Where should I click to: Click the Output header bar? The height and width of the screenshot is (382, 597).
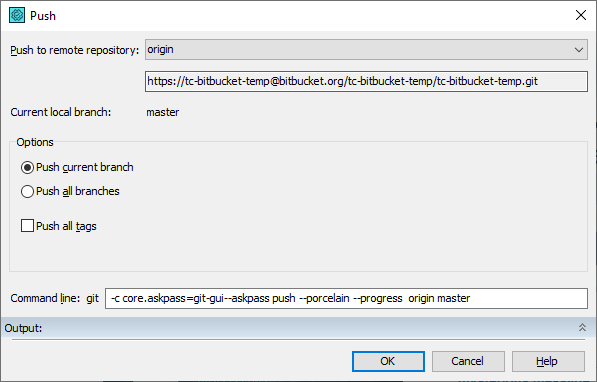coord(298,328)
